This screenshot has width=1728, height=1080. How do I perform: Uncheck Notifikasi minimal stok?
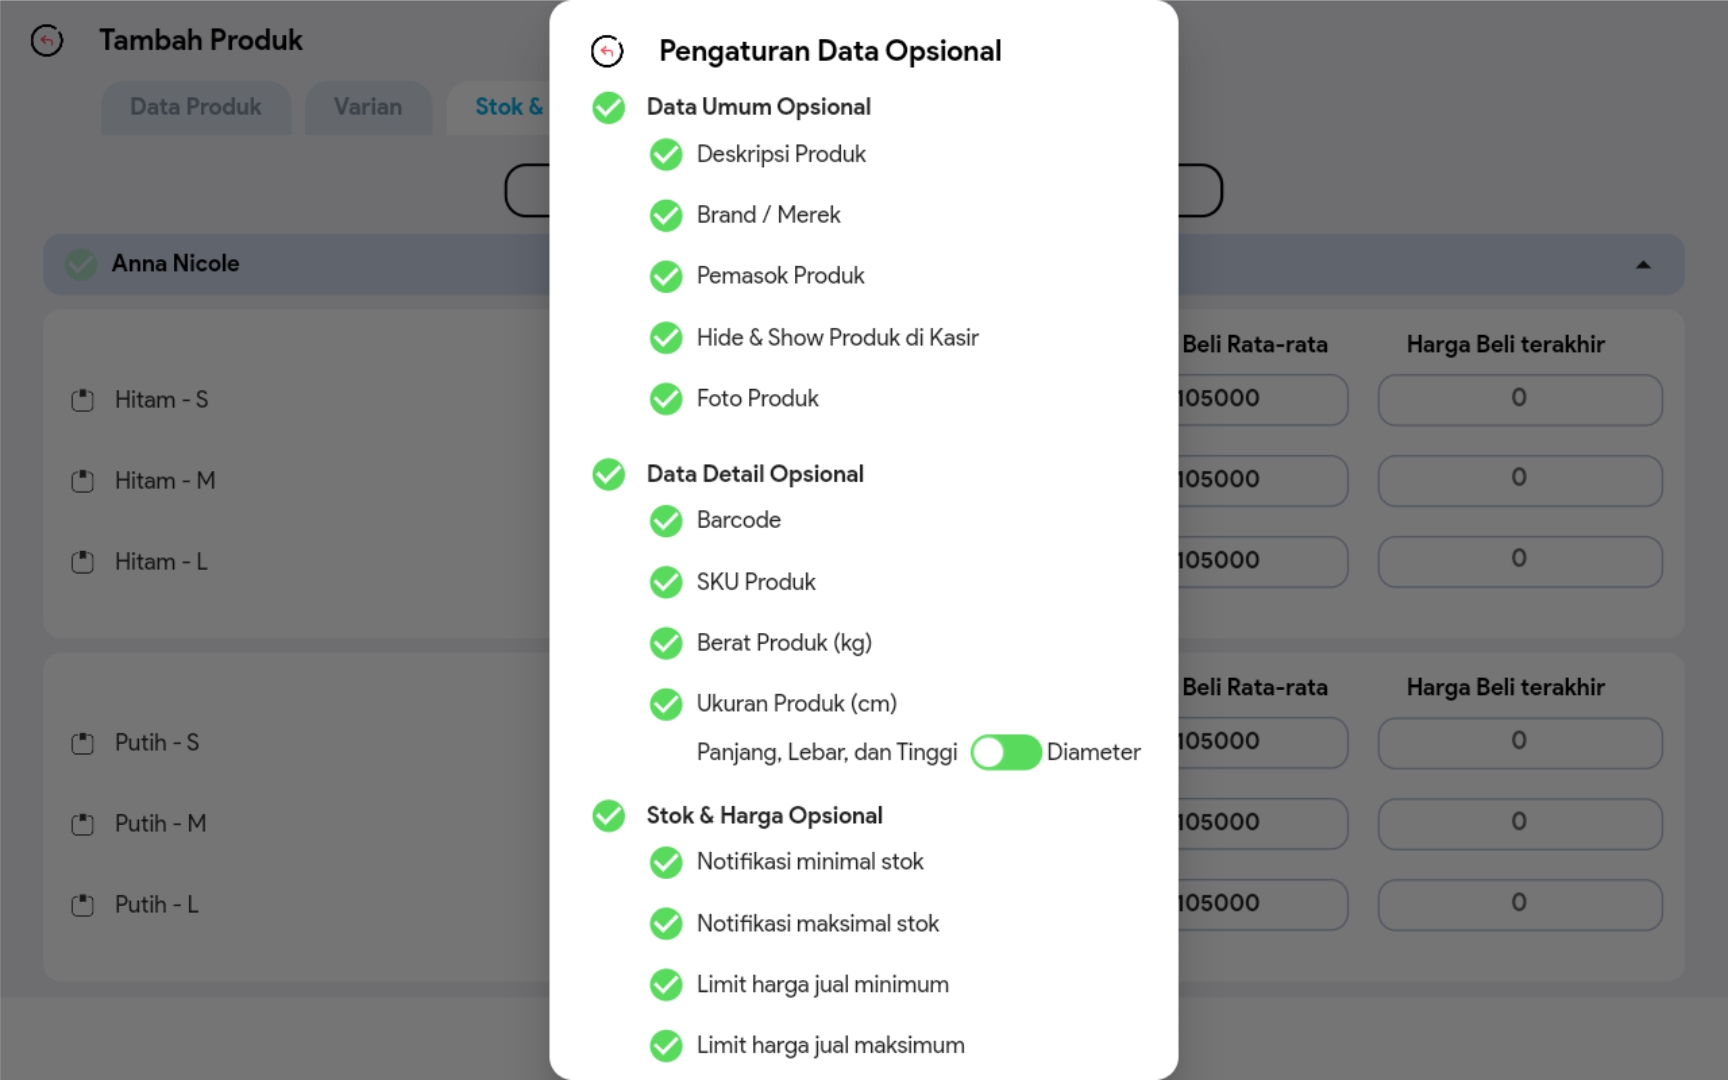(666, 862)
